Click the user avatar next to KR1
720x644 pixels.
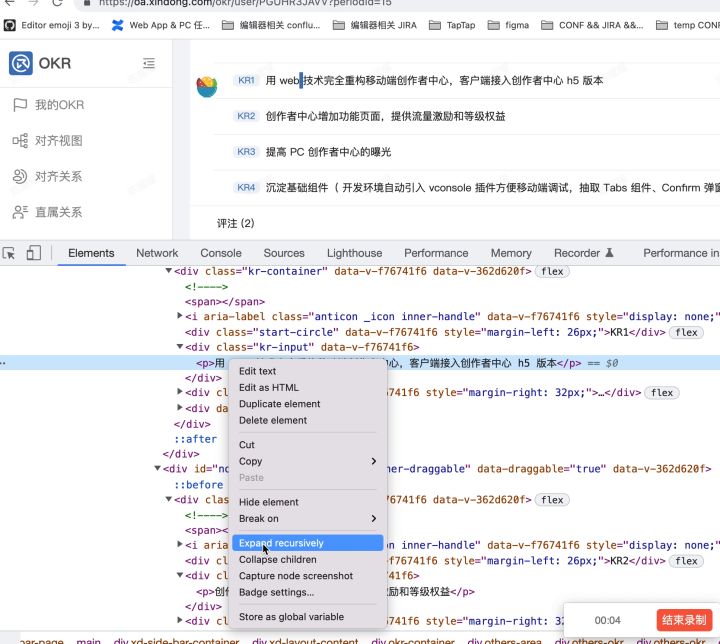tap(207, 87)
